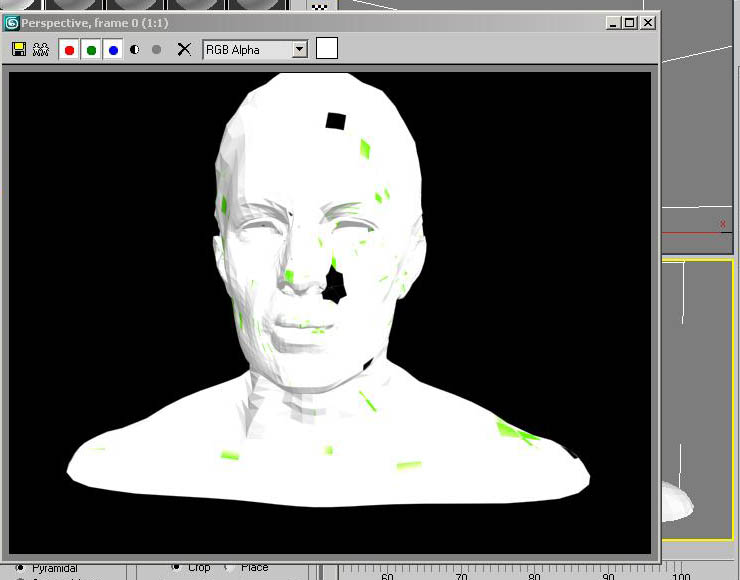Clear the rendered image with X
This screenshot has width=740, height=580.
coord(184,49)
